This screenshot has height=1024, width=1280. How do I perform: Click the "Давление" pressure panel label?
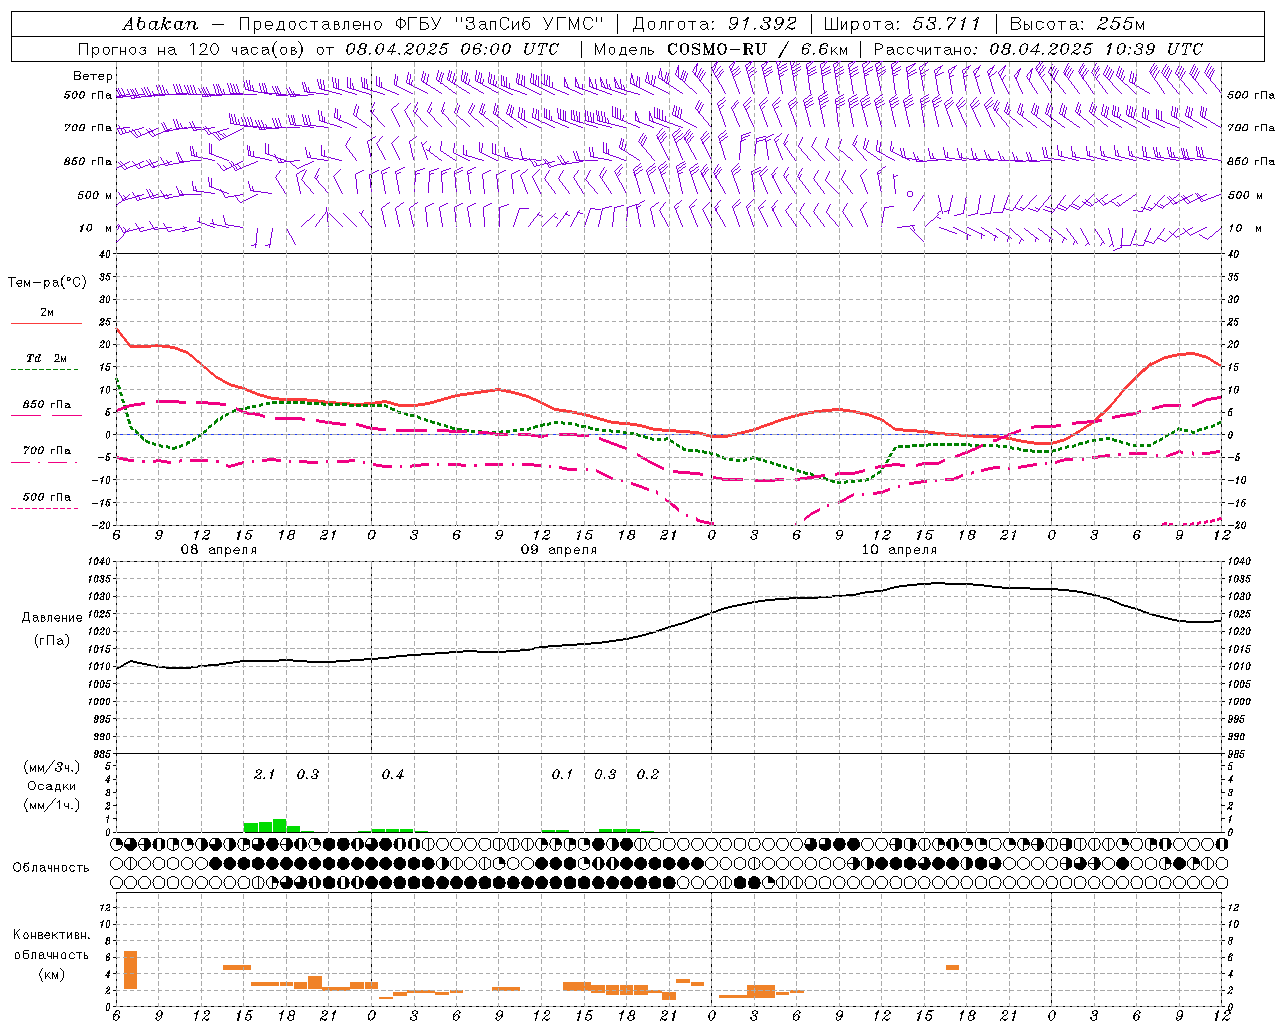[x=52, y=617]
